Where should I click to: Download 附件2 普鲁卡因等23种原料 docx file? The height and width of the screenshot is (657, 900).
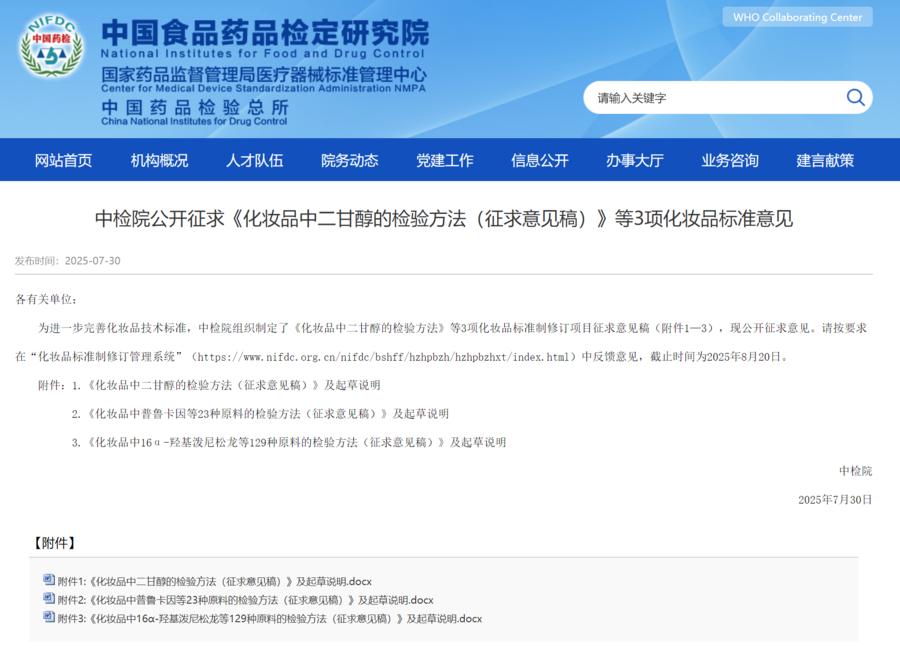click(x=246, y=600)
